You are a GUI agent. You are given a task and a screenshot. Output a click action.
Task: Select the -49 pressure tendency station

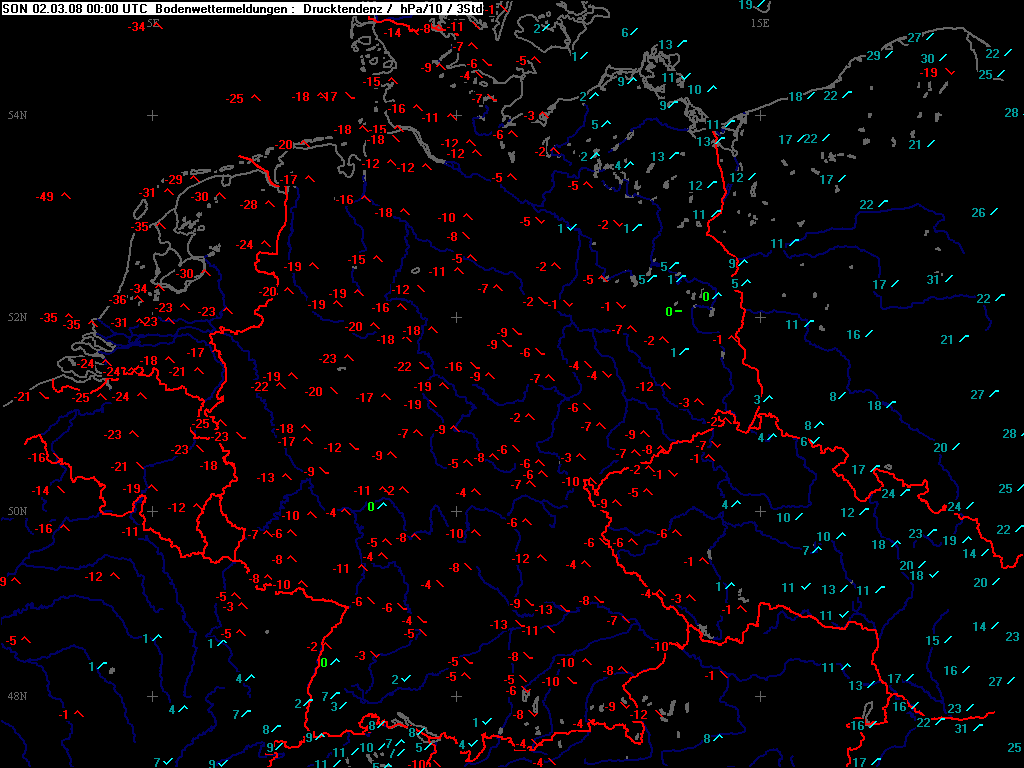pyautogui.click(x=46, y=197)
